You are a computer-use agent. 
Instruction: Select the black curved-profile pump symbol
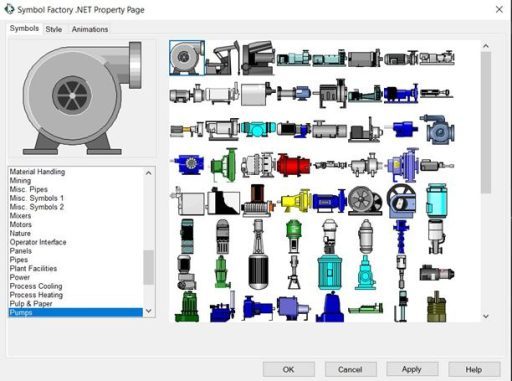tap(223, 201)
